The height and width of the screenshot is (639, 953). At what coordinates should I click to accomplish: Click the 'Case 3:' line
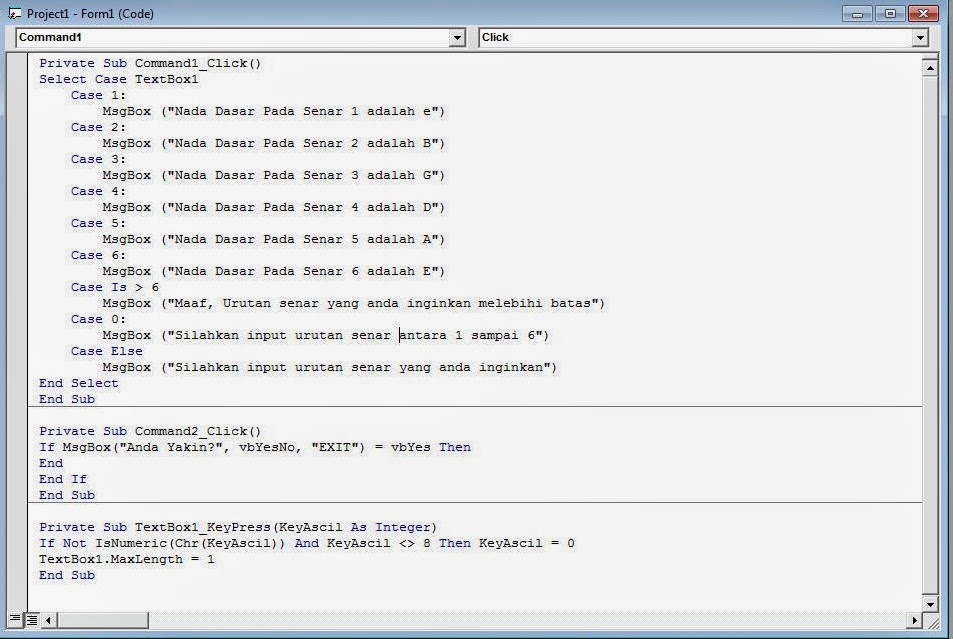(x=98, y=159)
